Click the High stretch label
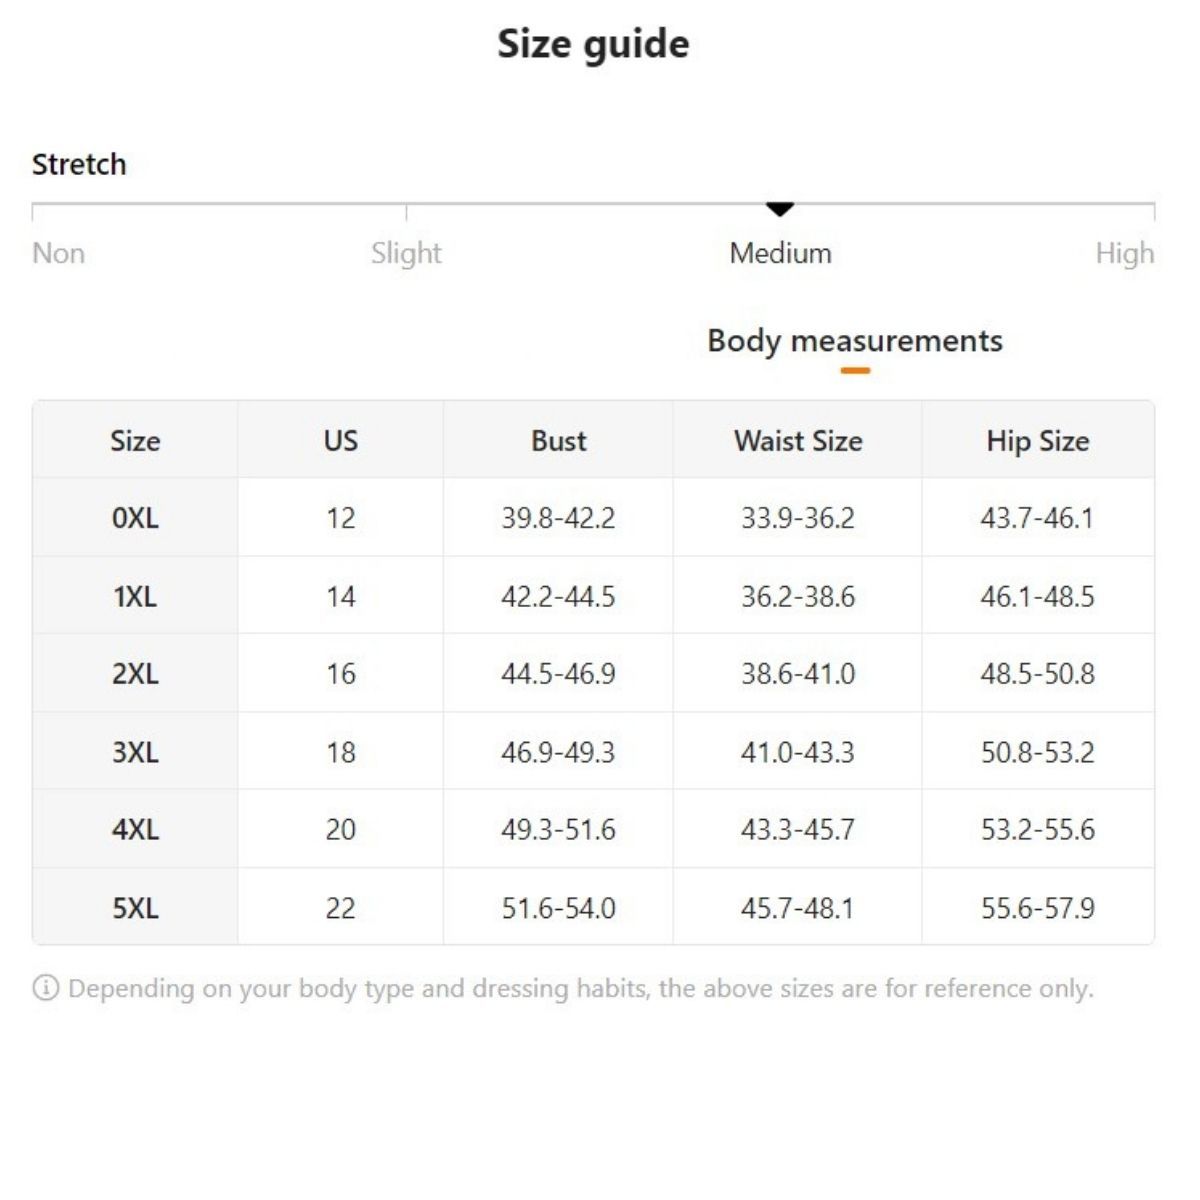The width and height of the screenshot is (1200, 1200). pos(1124,253)
